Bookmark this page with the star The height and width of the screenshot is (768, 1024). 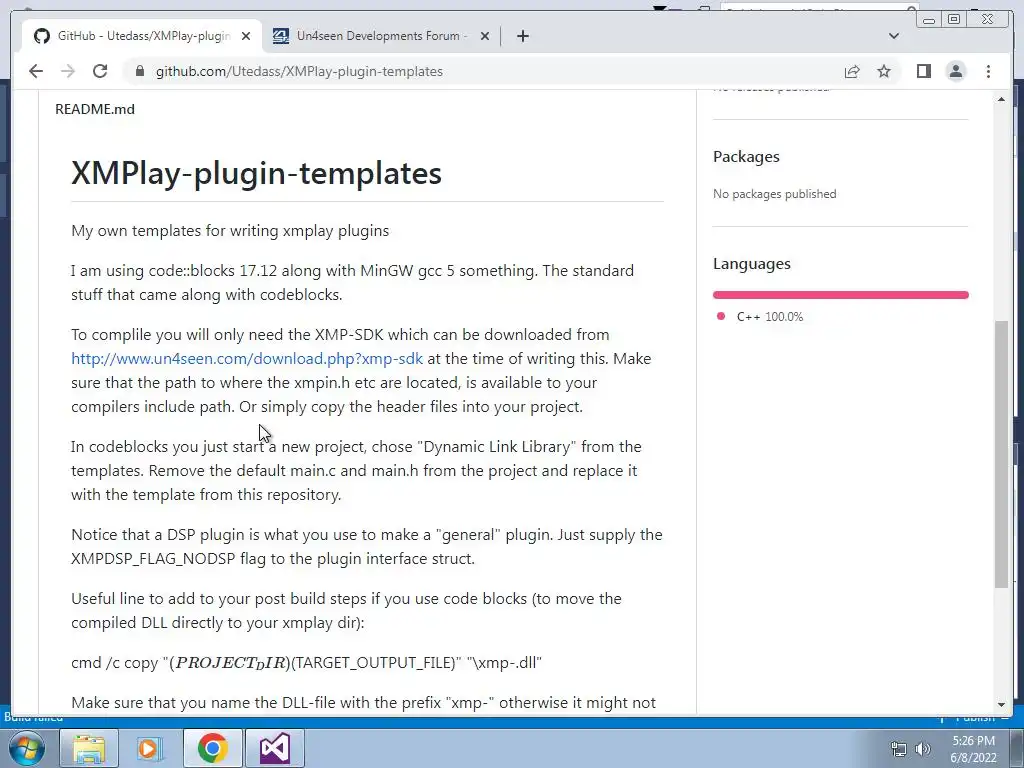tap(884, 71)
